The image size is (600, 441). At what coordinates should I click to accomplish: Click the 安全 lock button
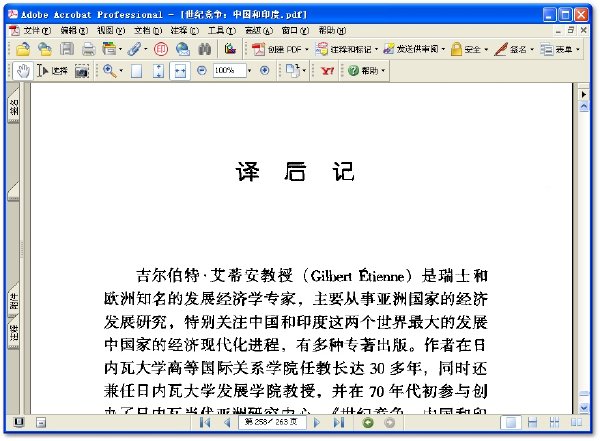click(x=466, y=49)
